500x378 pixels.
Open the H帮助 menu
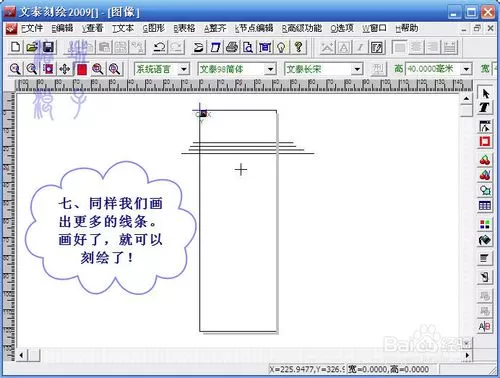click(x=407, y=29)
